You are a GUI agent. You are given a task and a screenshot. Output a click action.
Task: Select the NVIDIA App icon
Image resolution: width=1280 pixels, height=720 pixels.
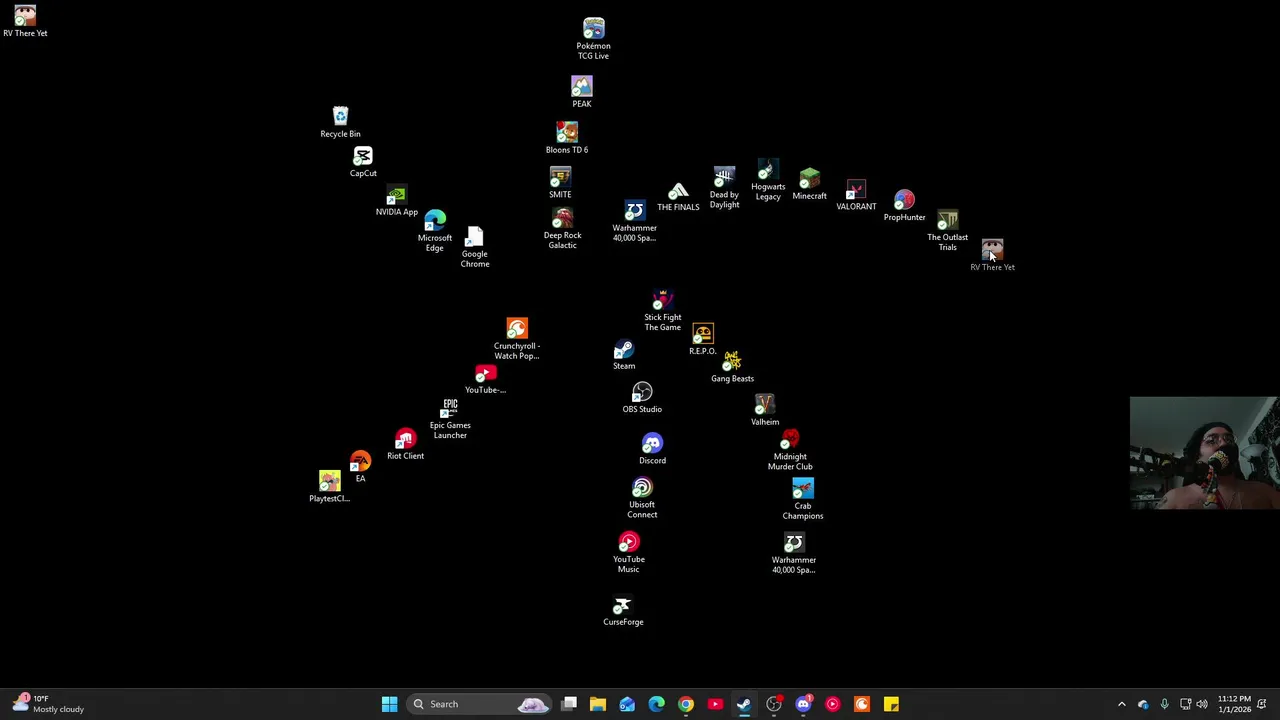point(397,201)
